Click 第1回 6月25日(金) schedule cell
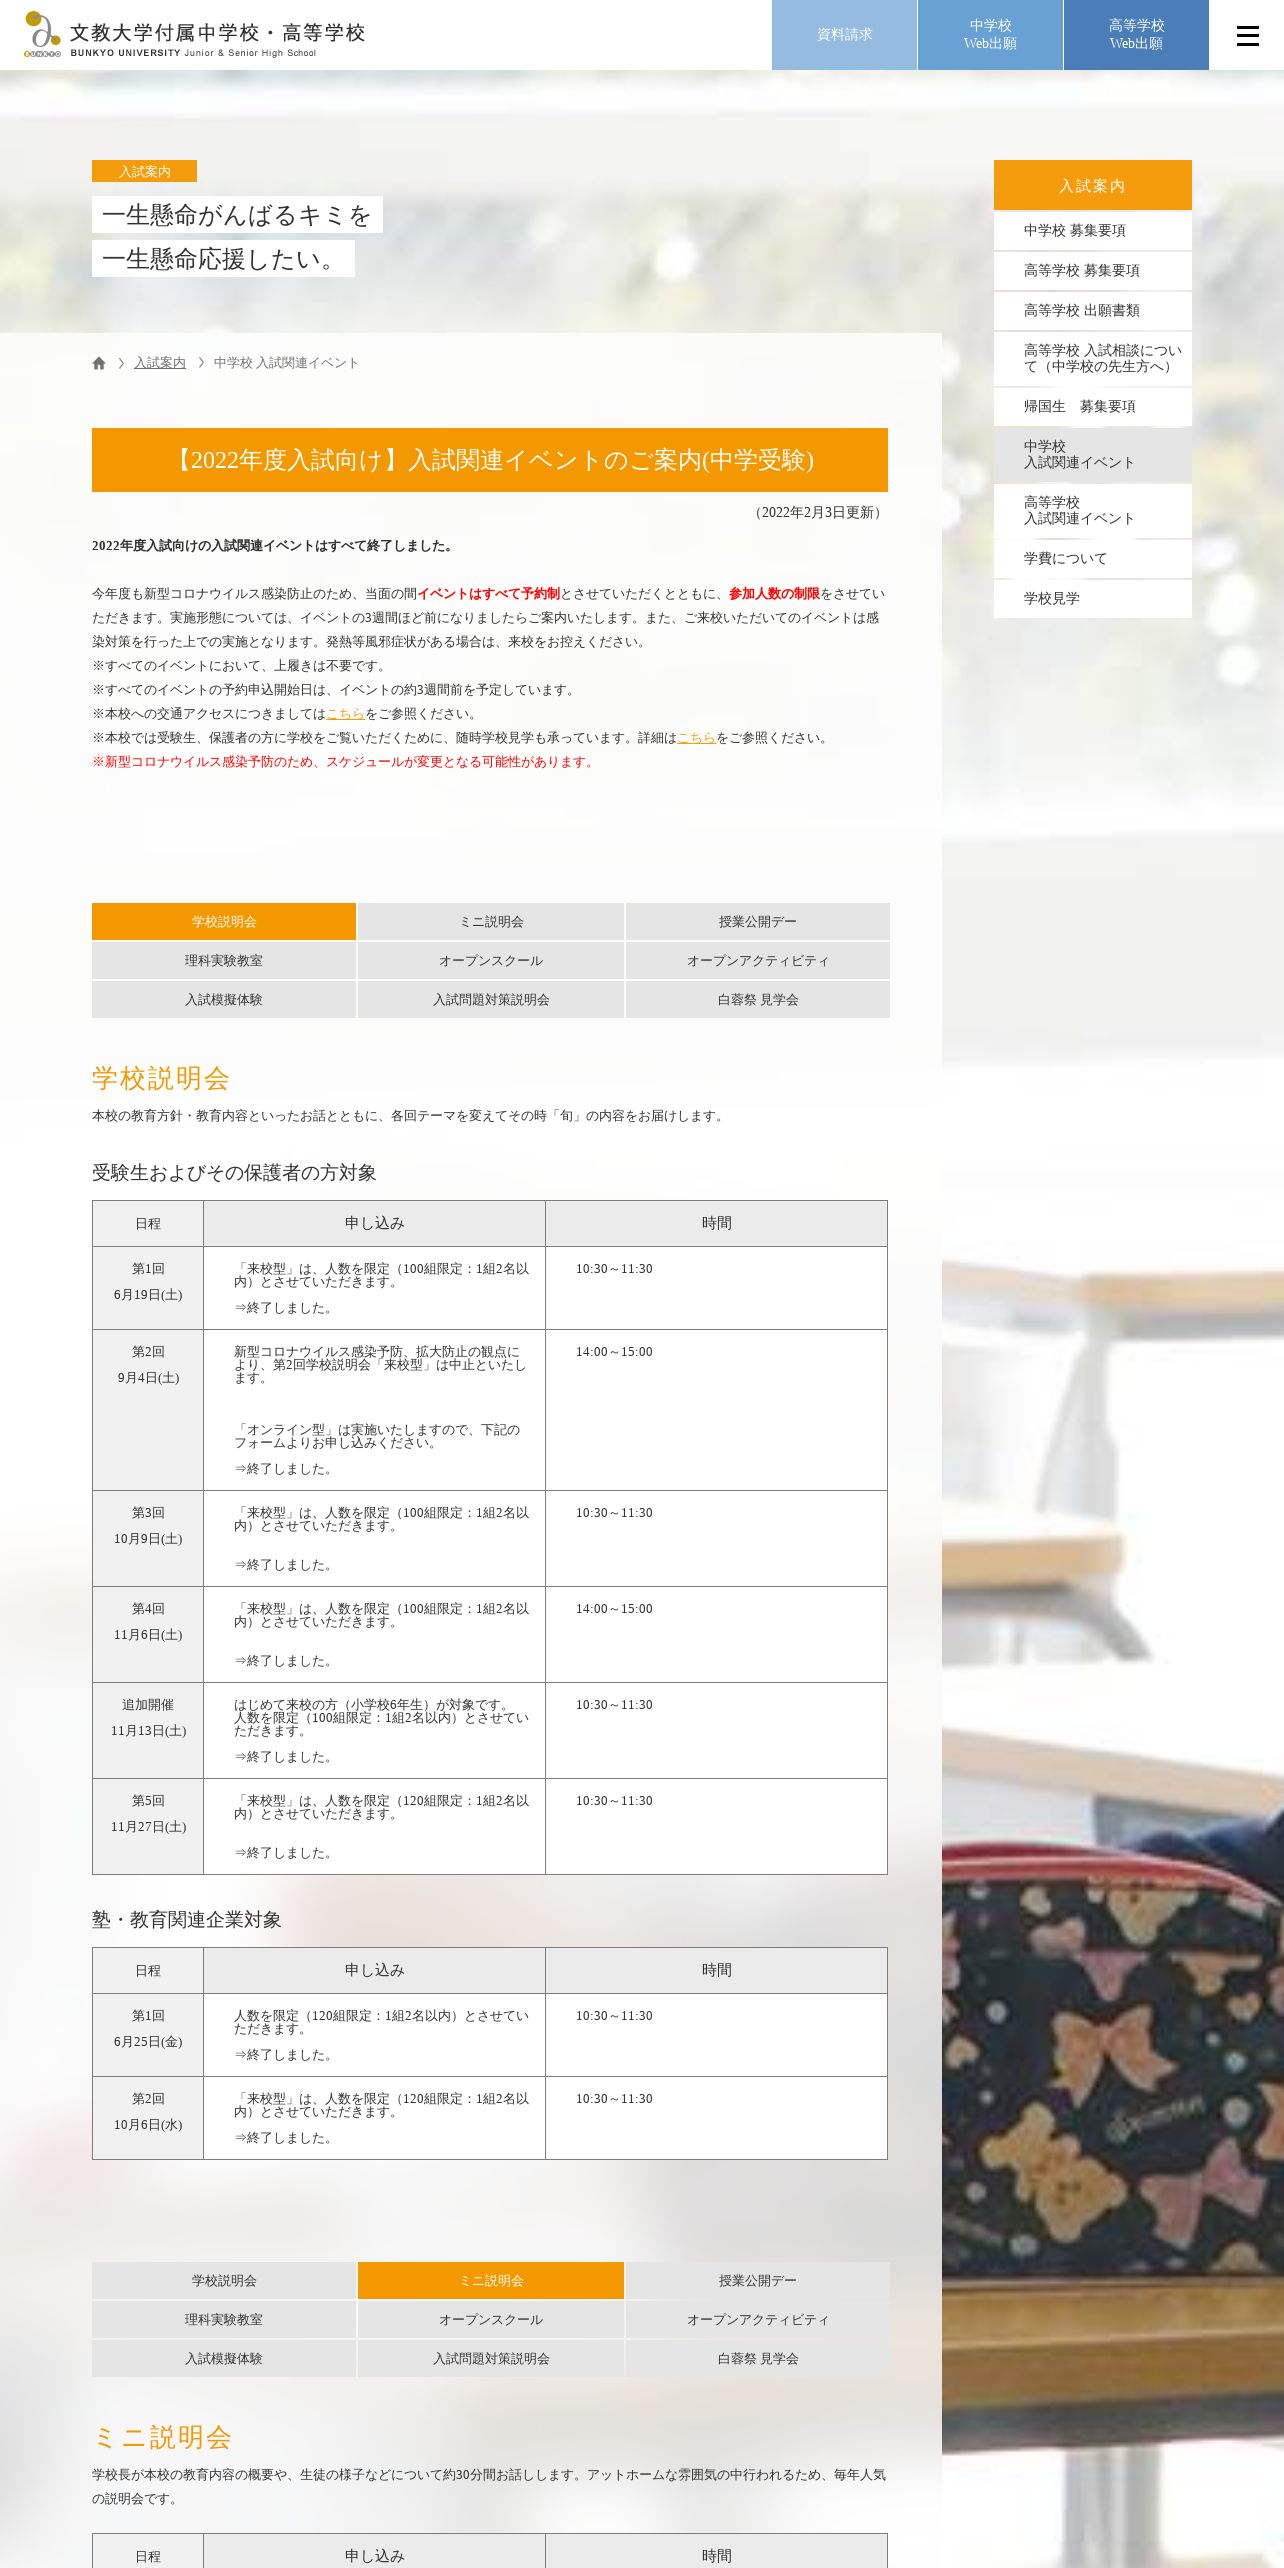Viewport: 1284px width, 2568px height. (148, 2035)
